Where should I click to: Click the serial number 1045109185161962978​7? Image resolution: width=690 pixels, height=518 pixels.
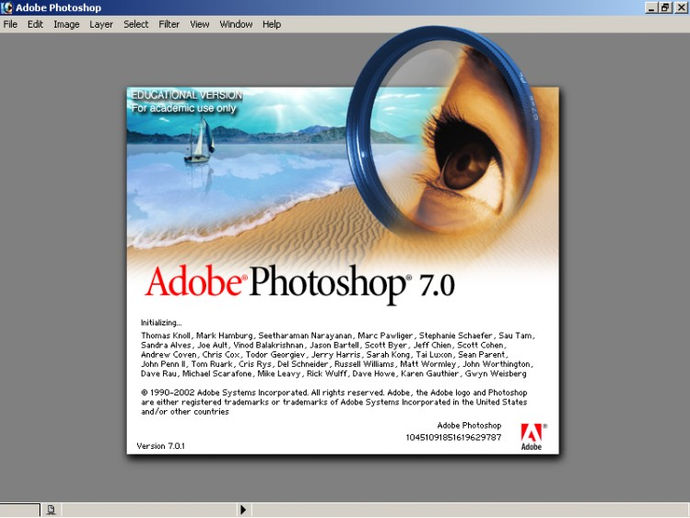pos(453,437)
